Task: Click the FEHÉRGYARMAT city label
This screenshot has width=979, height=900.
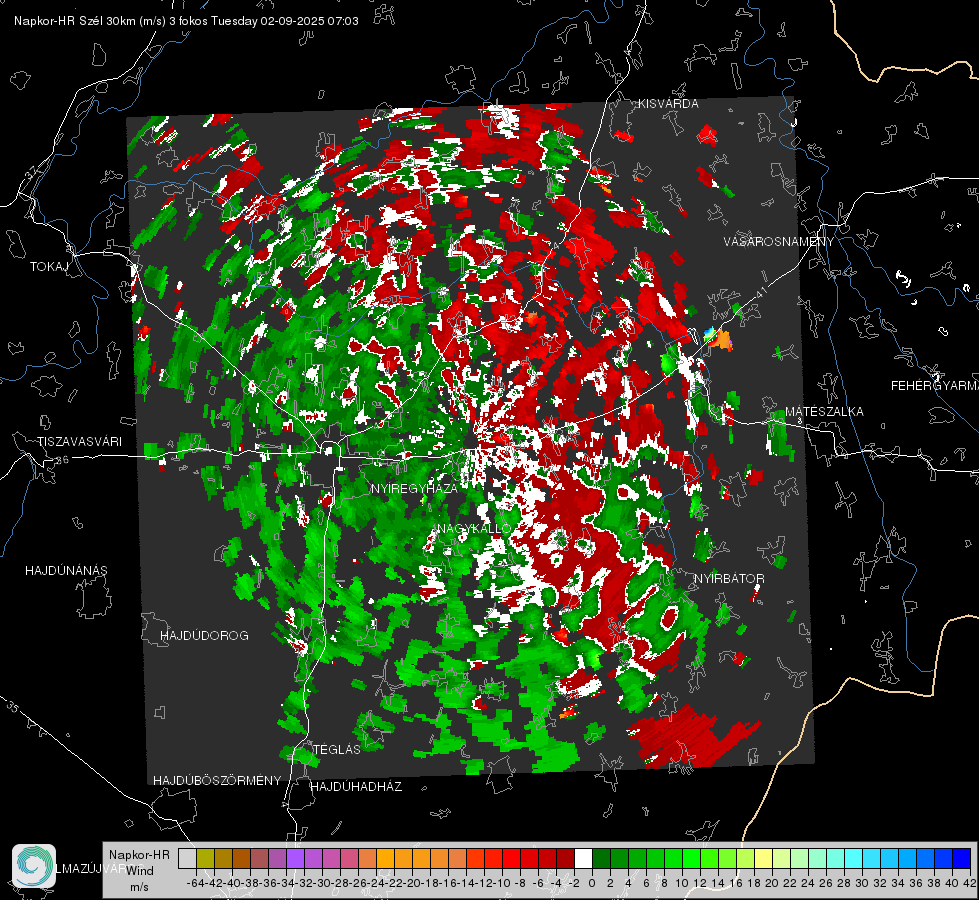Action: pyautogui.click(x=935, y=386)
